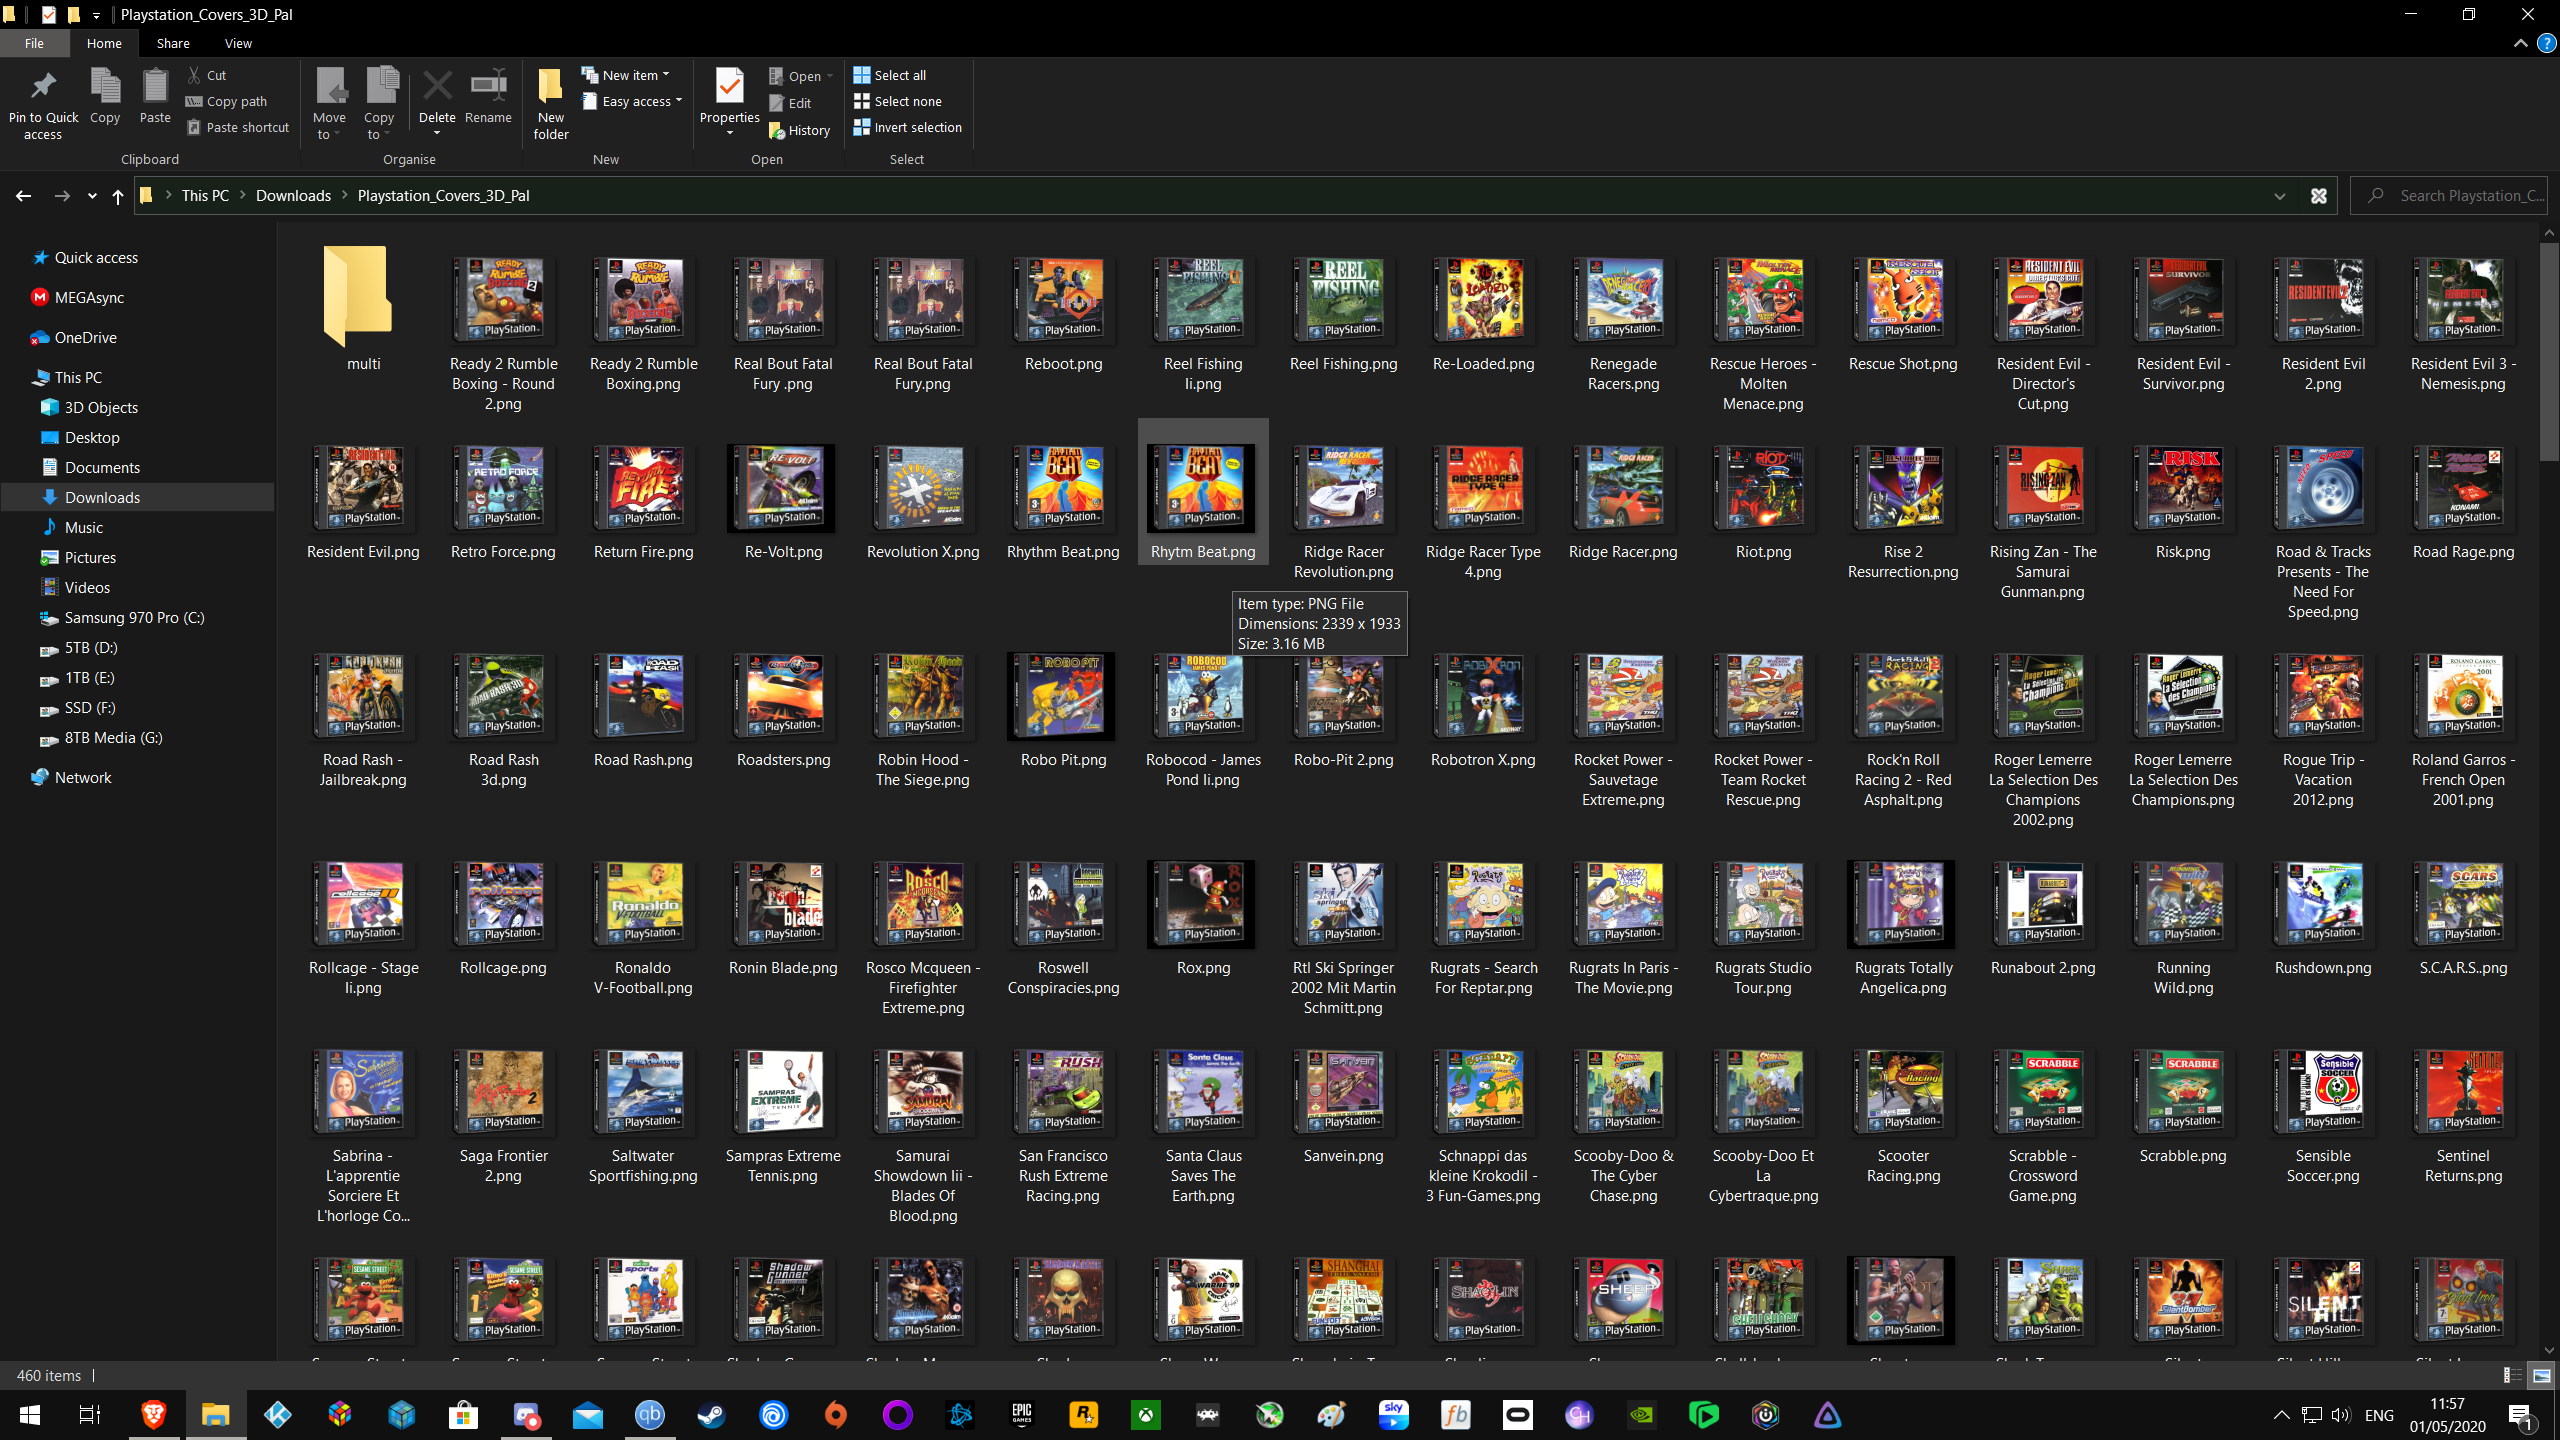Click the Paste icon in ribbon

(x=155, y=88)
